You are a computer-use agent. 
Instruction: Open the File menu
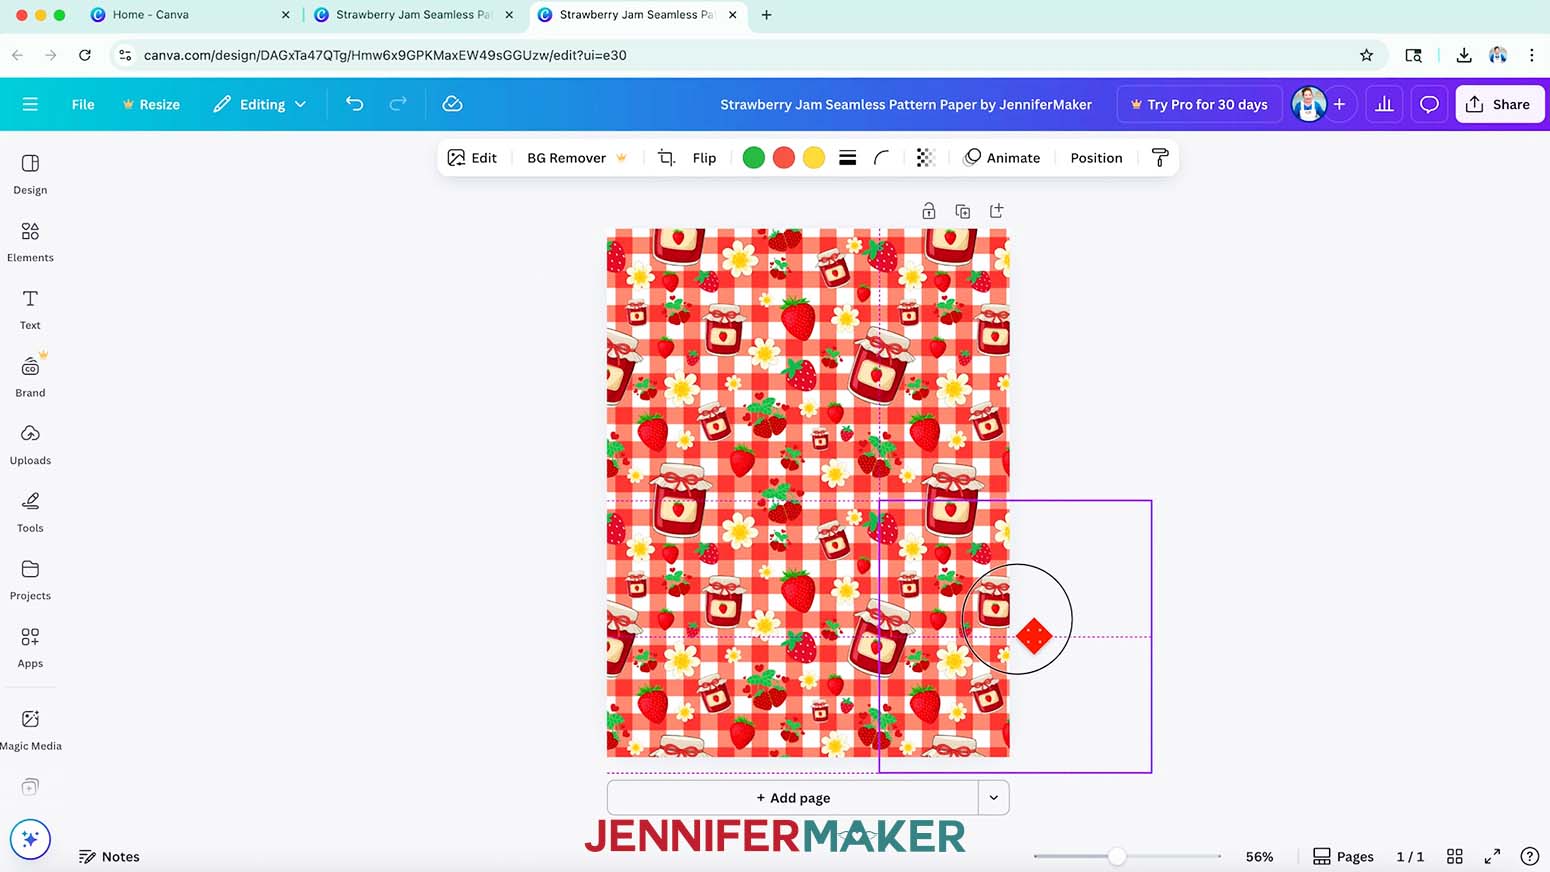click(x=83, y=104)
